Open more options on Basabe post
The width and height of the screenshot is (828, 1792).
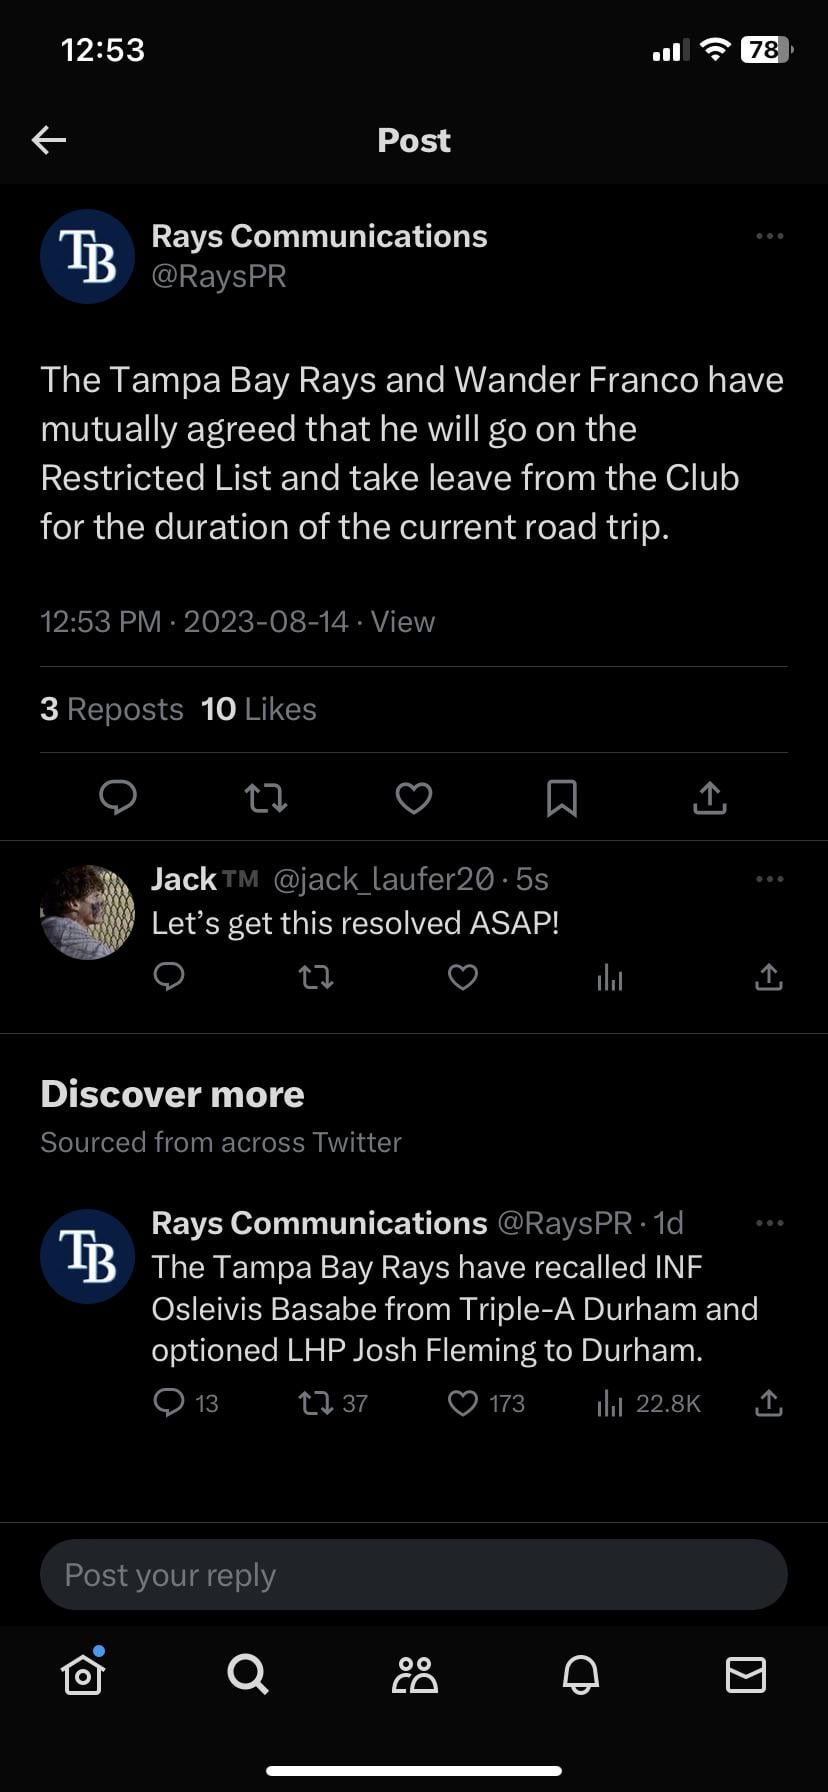(769, 1223)
